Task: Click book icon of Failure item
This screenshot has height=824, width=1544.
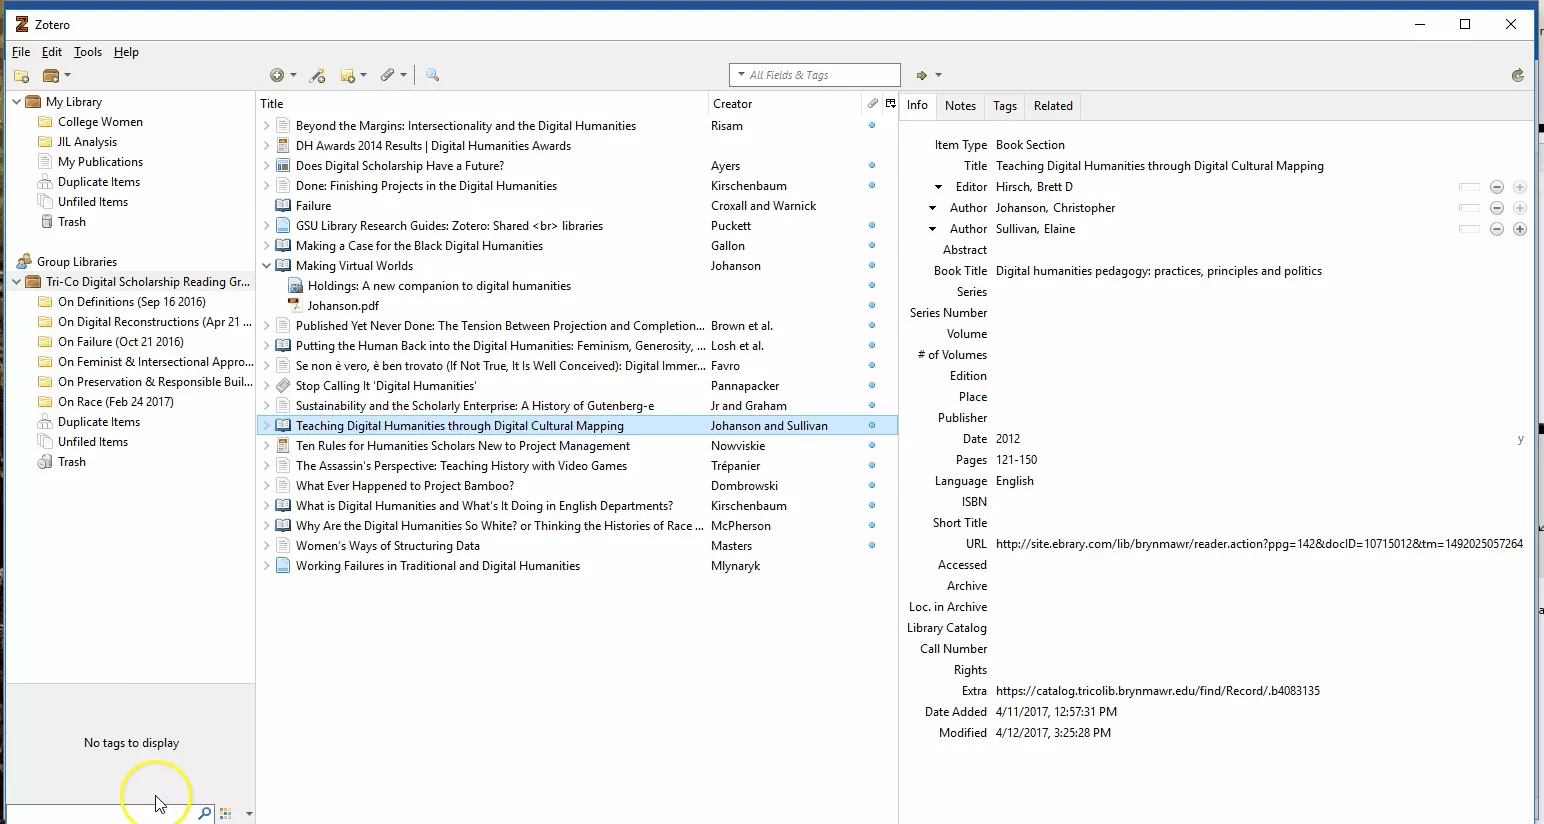Action: 283,206
